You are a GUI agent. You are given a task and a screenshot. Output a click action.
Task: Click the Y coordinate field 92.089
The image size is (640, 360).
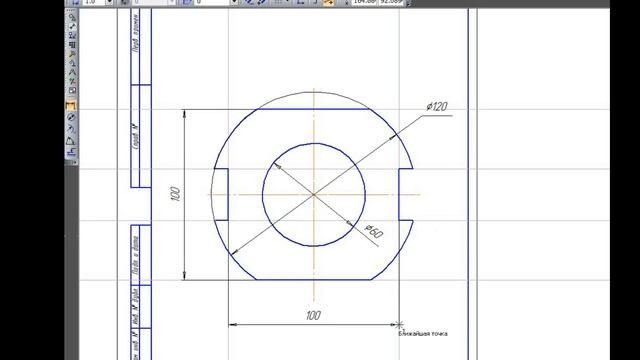(391, 2)
